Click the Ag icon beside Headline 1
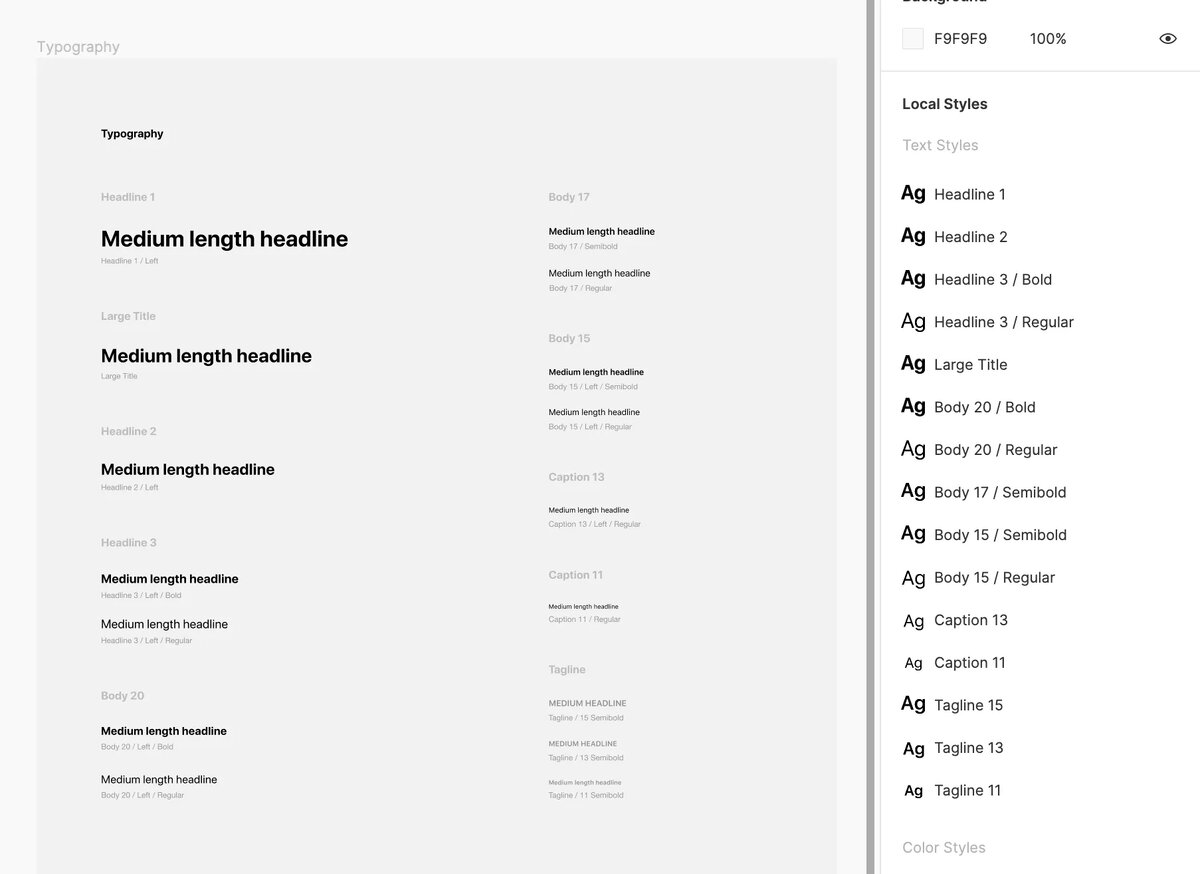This screenshot has height=874, width=1200. pos(913,193)
